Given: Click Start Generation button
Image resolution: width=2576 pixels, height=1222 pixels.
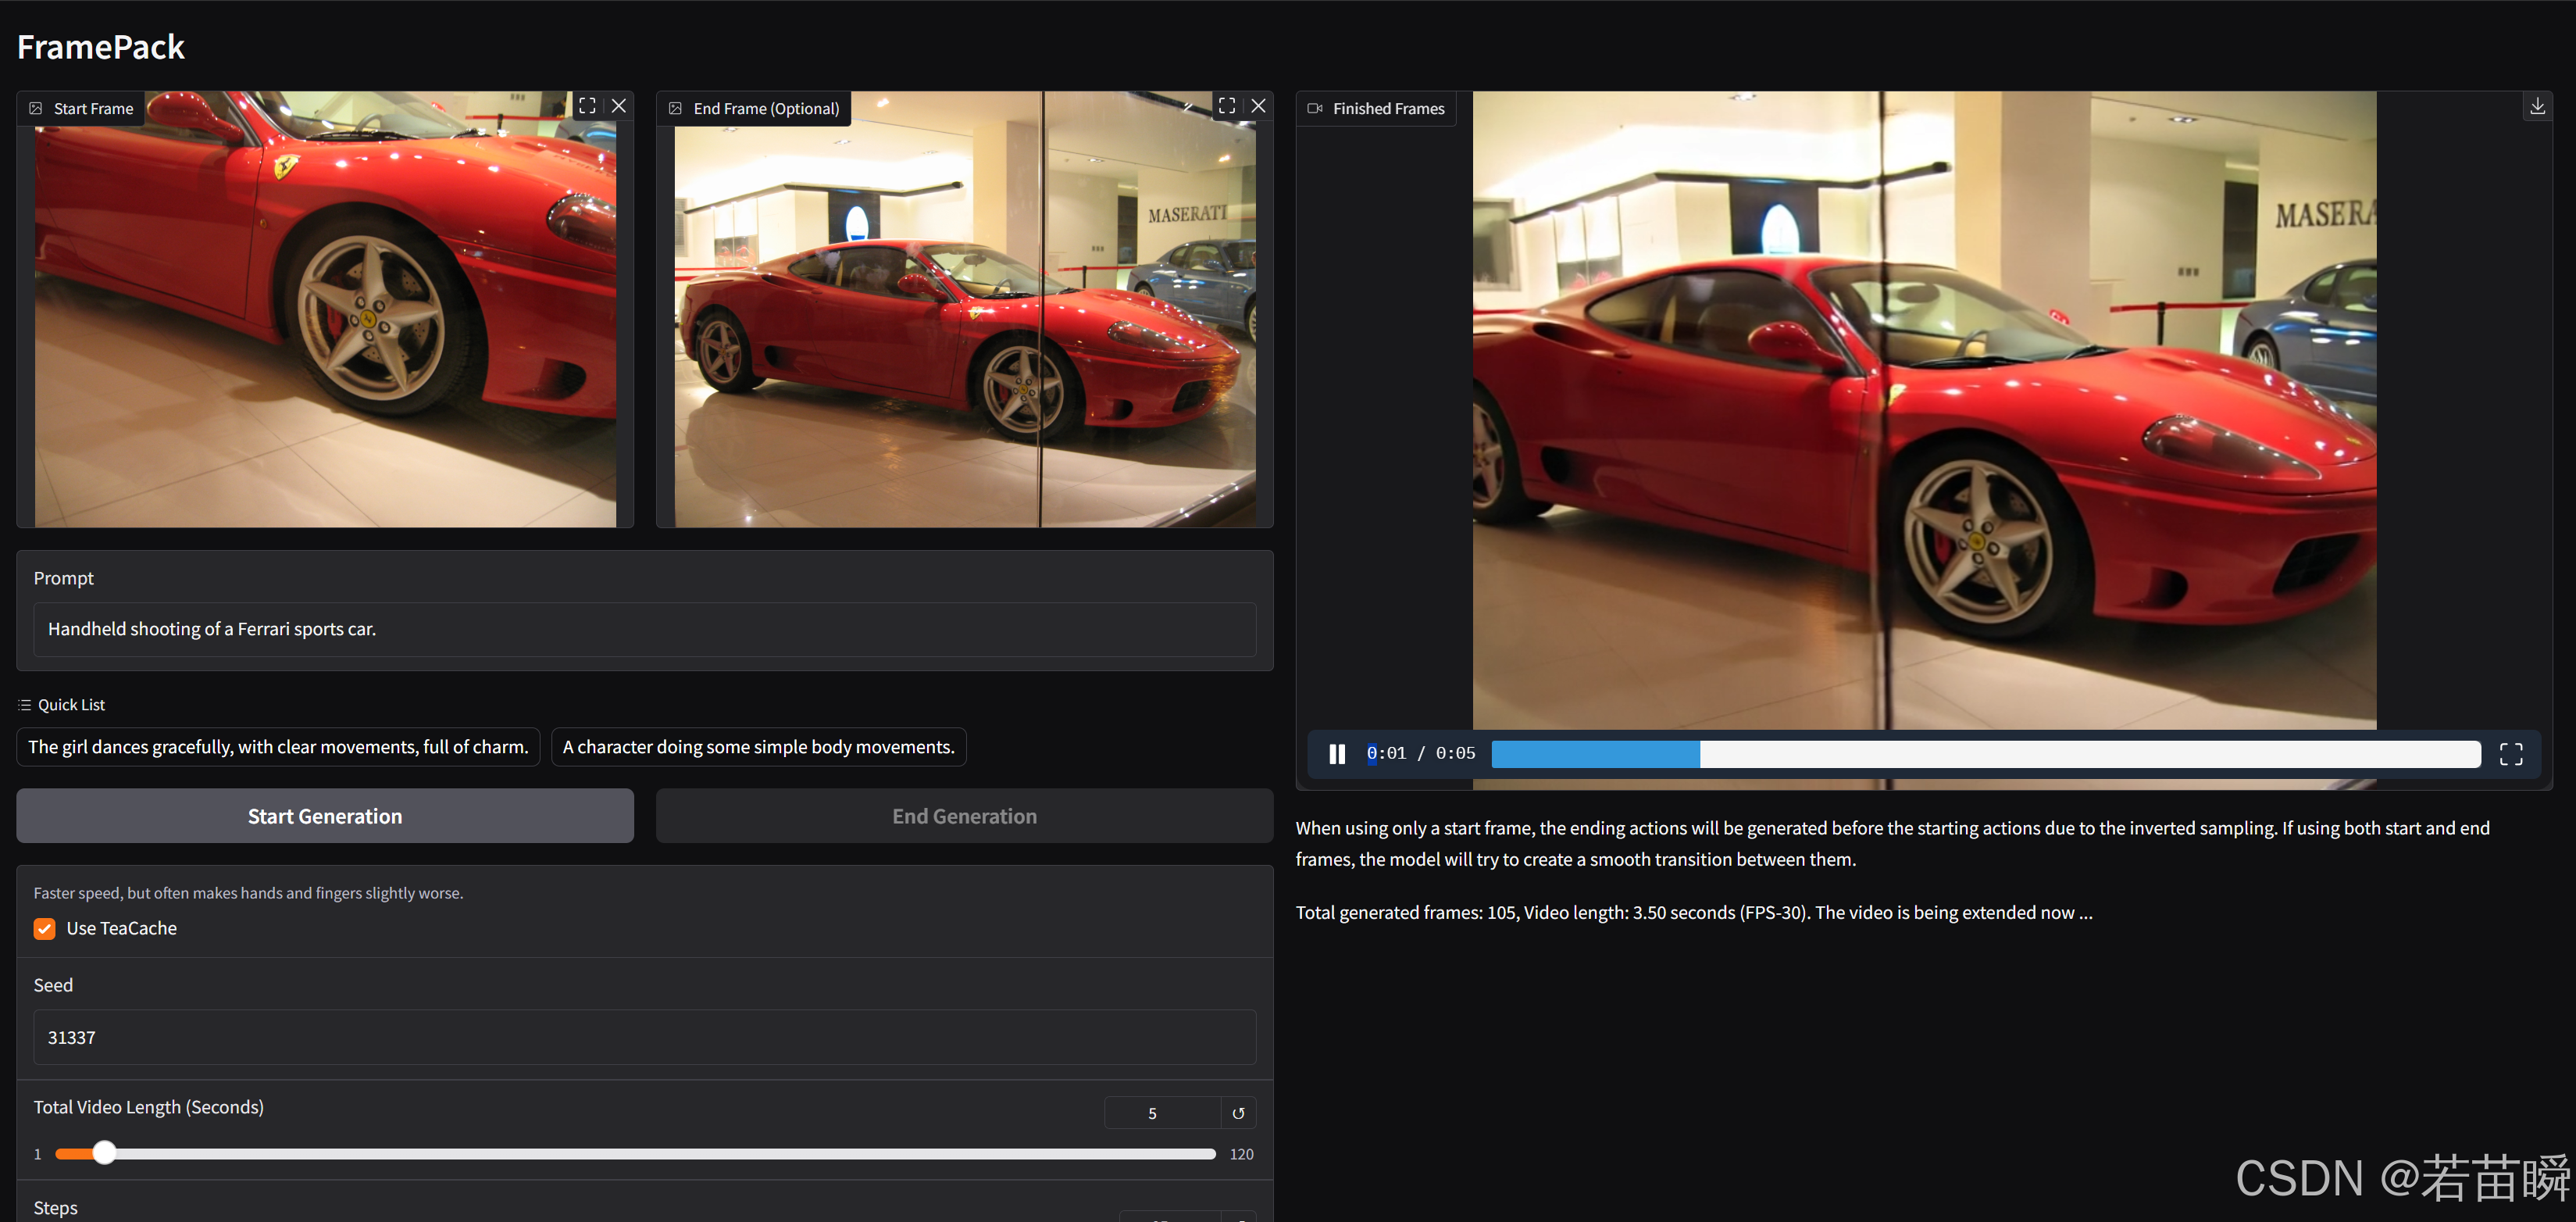Looking at the screenshot, I should [x=325, y=816].
